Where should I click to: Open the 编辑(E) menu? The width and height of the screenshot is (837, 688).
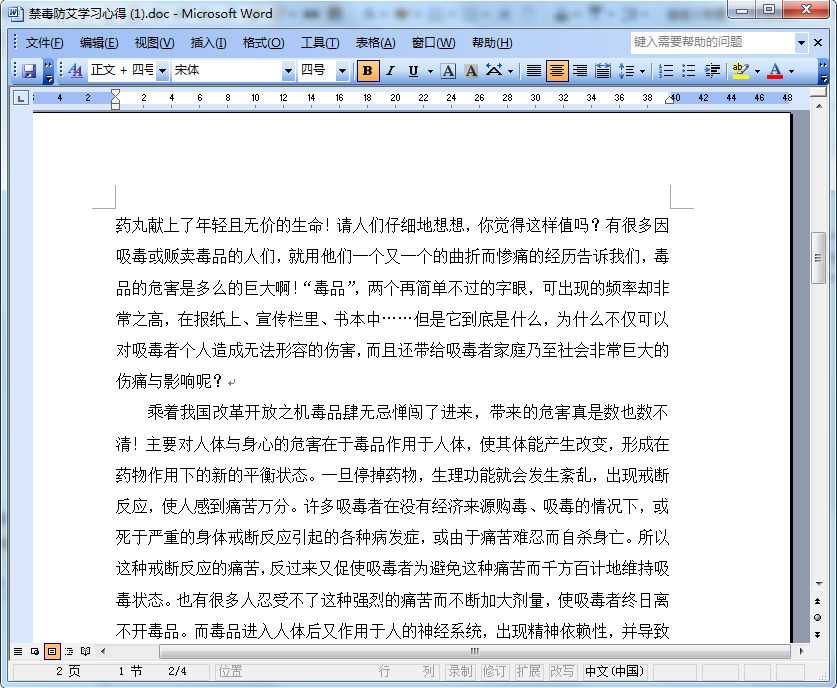click(99, 43)
